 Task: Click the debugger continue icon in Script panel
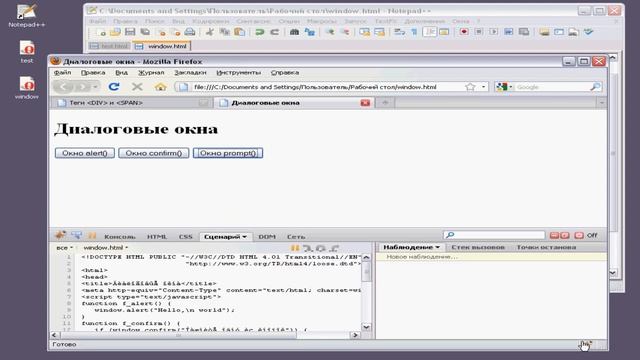(295, 248)
